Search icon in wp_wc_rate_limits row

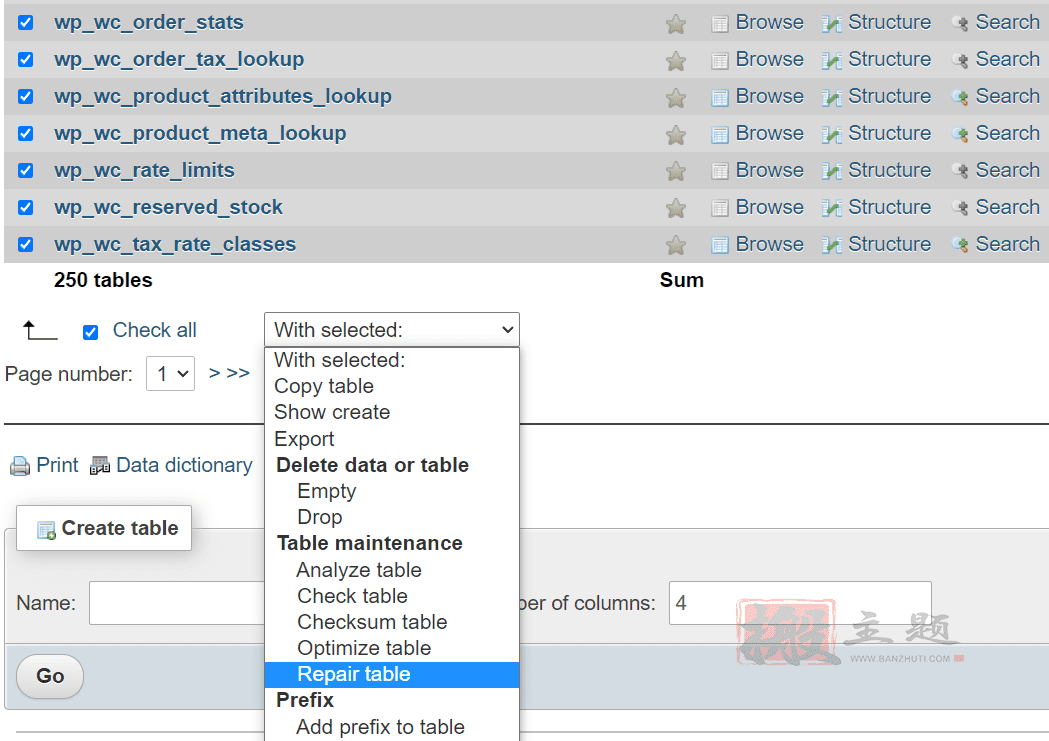click(960, 171)
